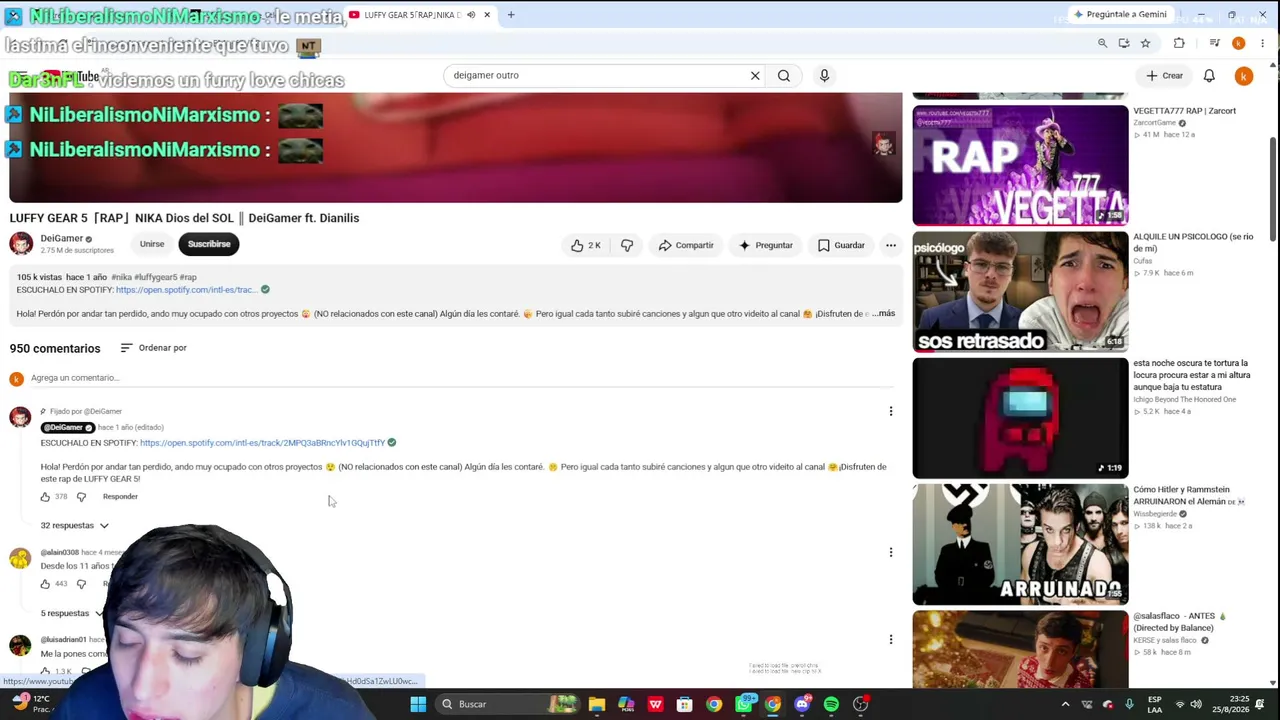Screen dimensions: 1280x720
Task: Click the Preguntar button under the video
Action: [x=766, y=245]
